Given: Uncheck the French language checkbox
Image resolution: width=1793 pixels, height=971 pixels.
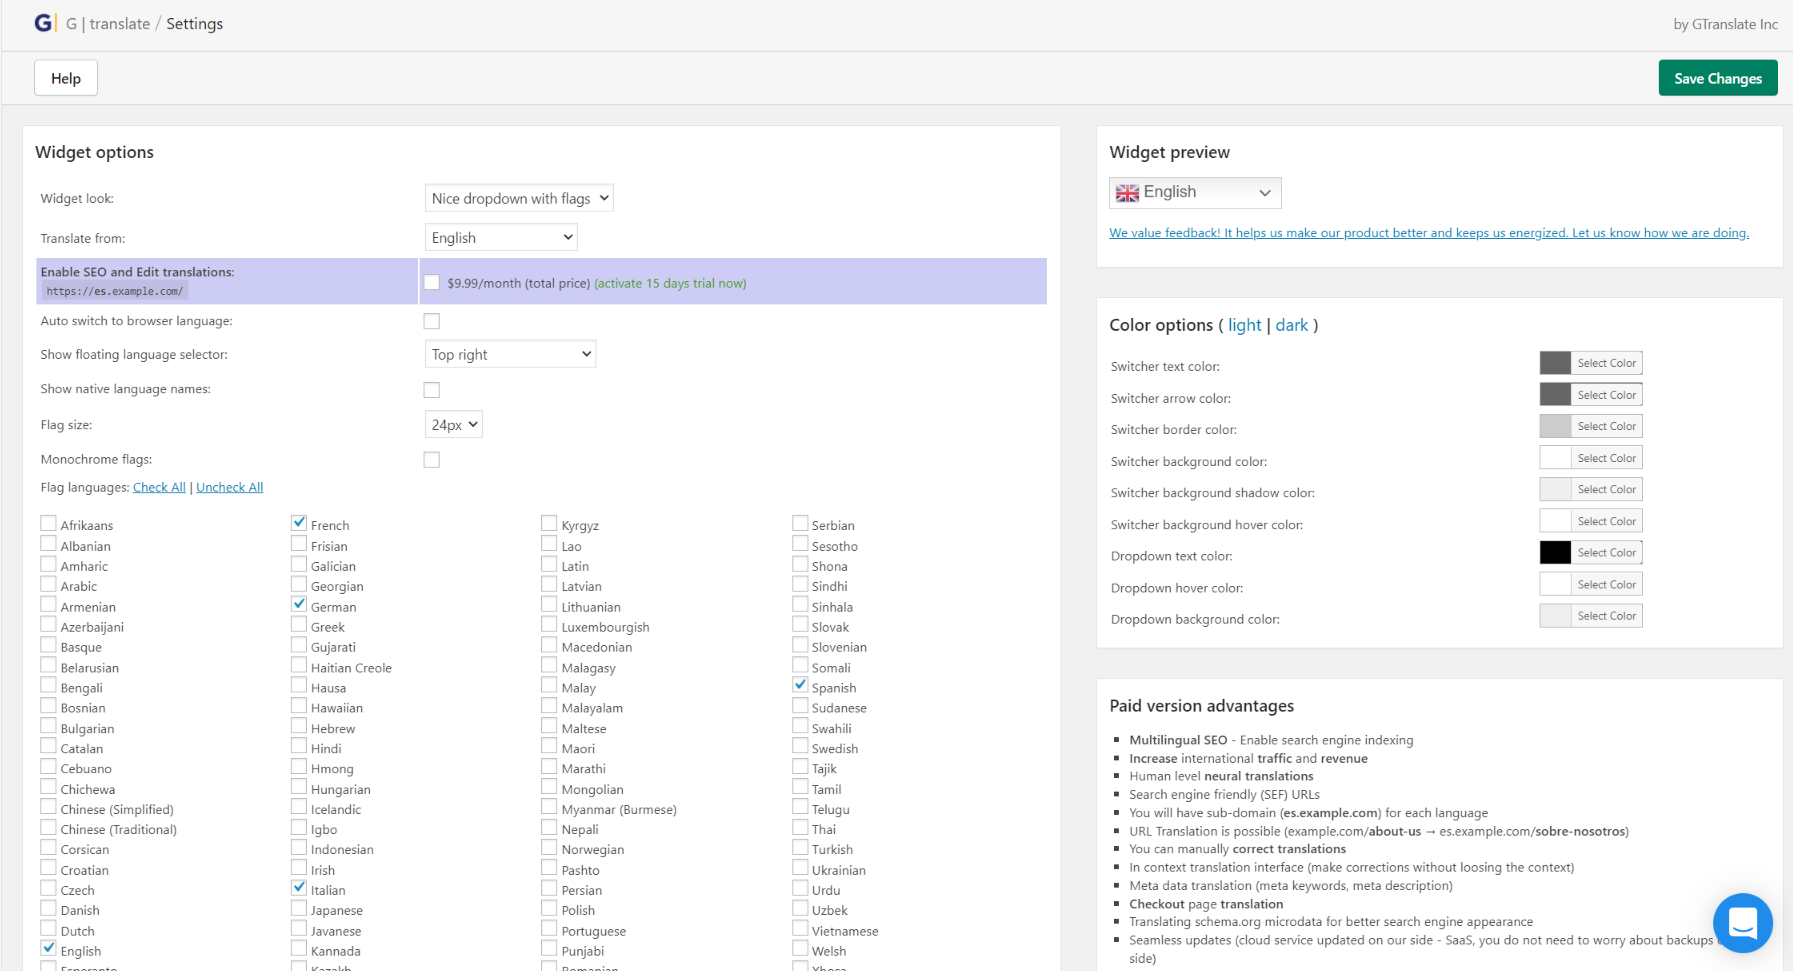Looking at the screenshot, I should pos(299,523).
